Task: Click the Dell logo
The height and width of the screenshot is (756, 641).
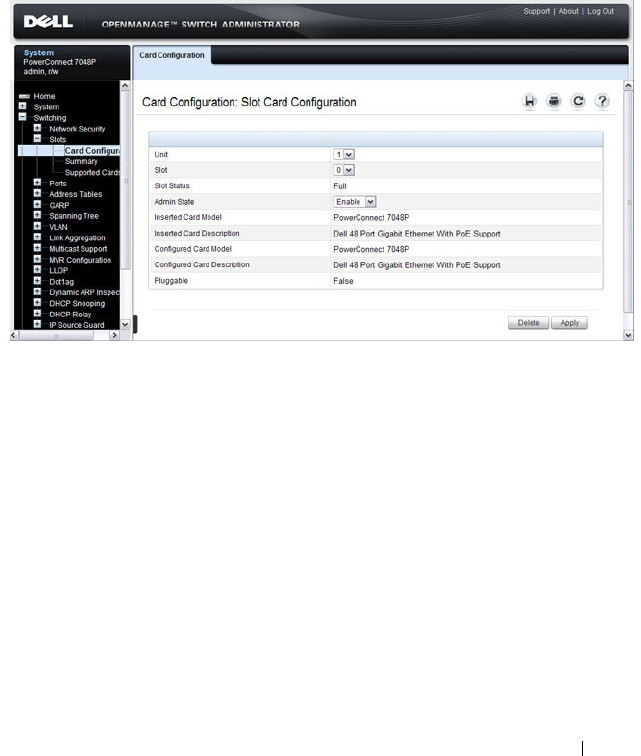Action: 48,22
